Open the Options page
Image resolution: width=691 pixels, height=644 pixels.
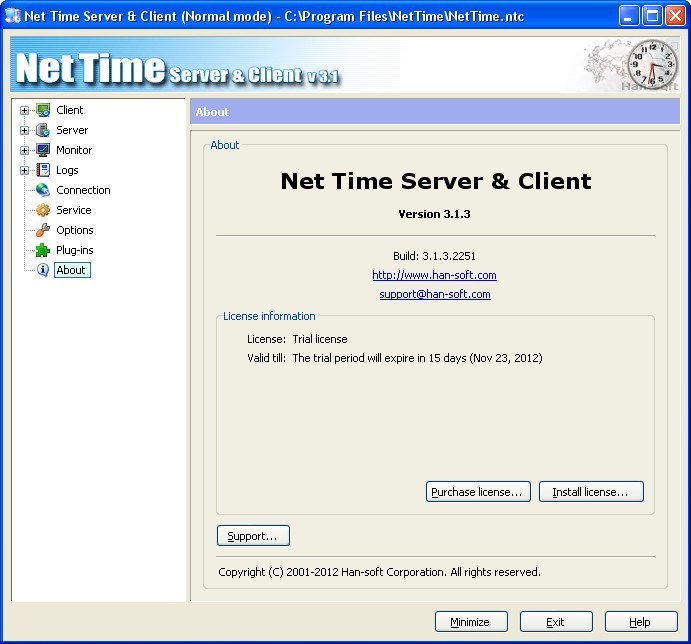pyautogui.click(x=74, y=230)
